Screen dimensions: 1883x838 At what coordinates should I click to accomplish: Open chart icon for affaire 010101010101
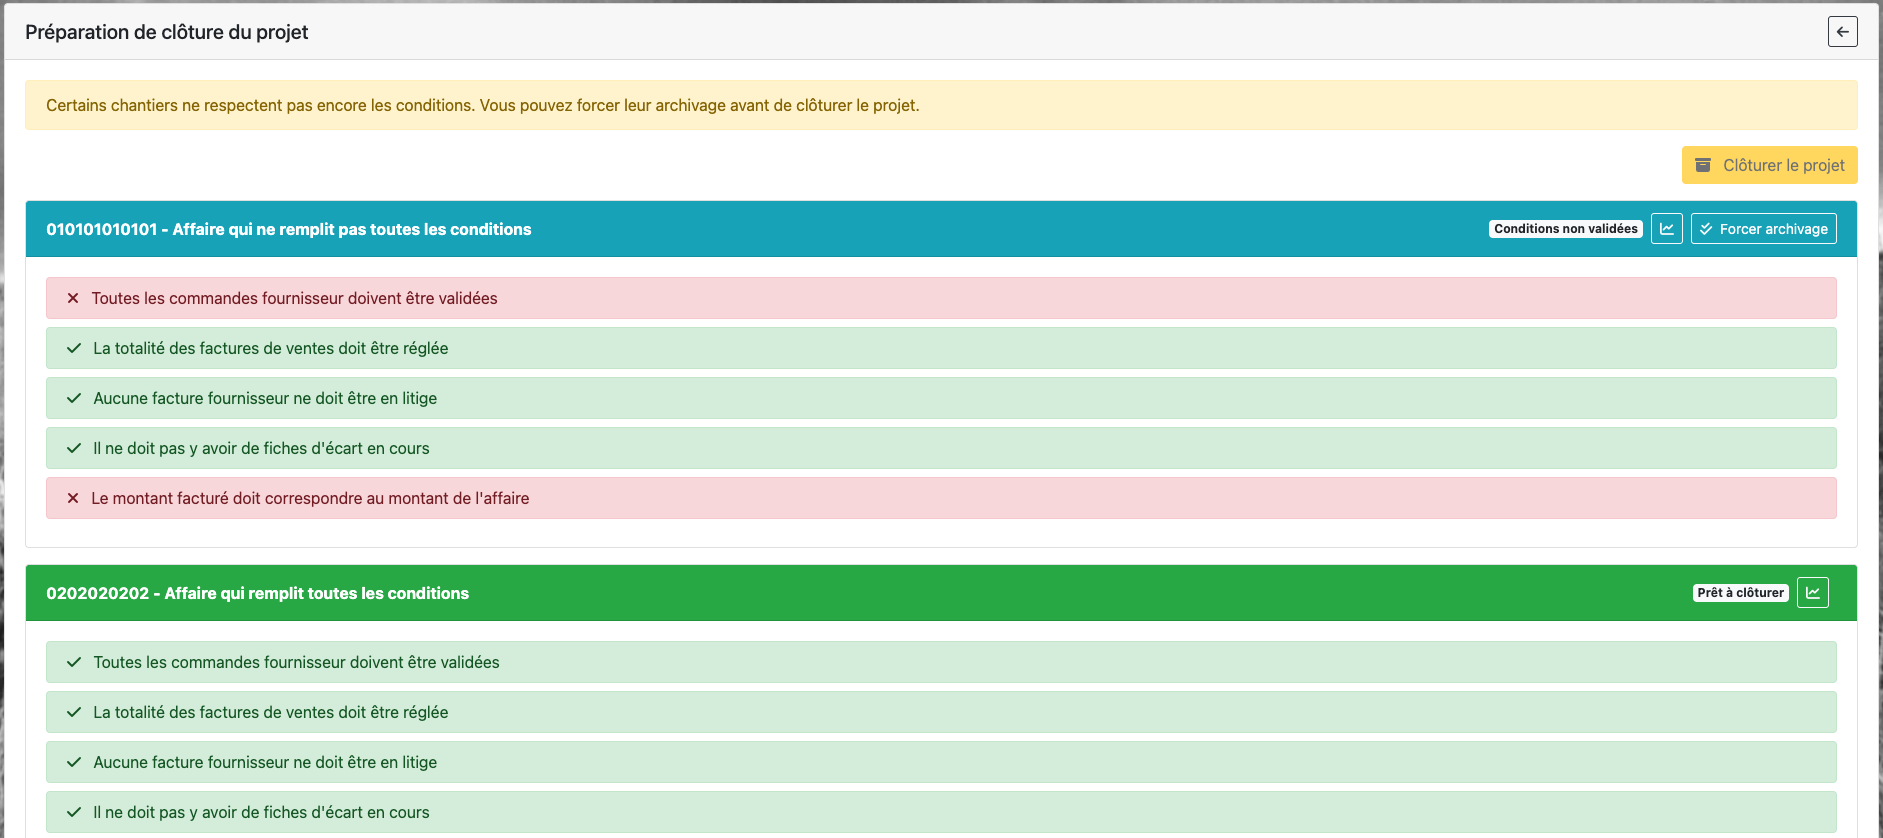tap(1666, 229)
